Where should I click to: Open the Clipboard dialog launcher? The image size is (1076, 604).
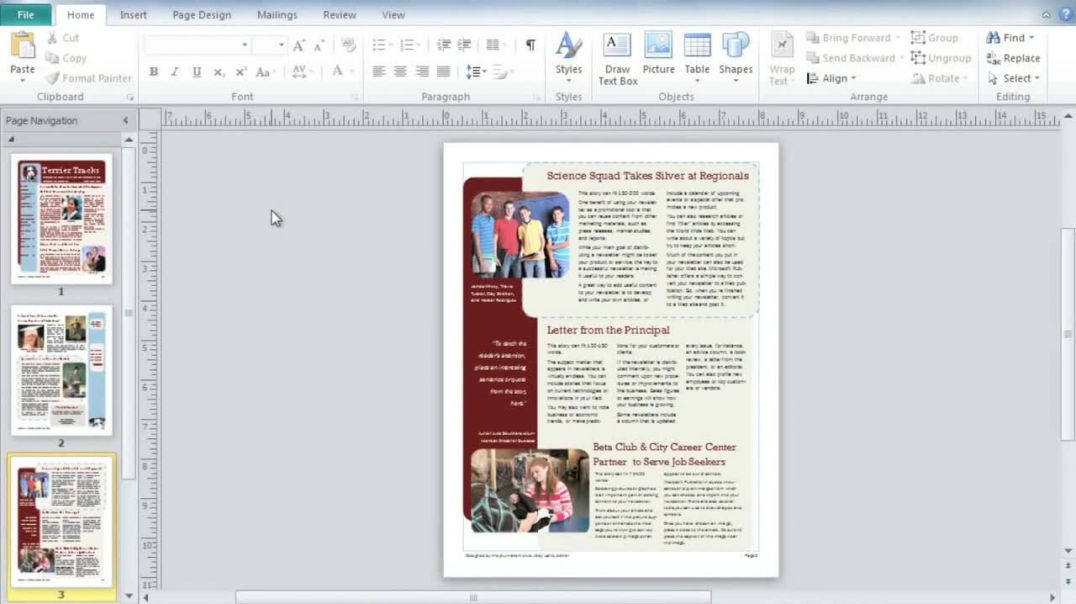coord(130,97)
